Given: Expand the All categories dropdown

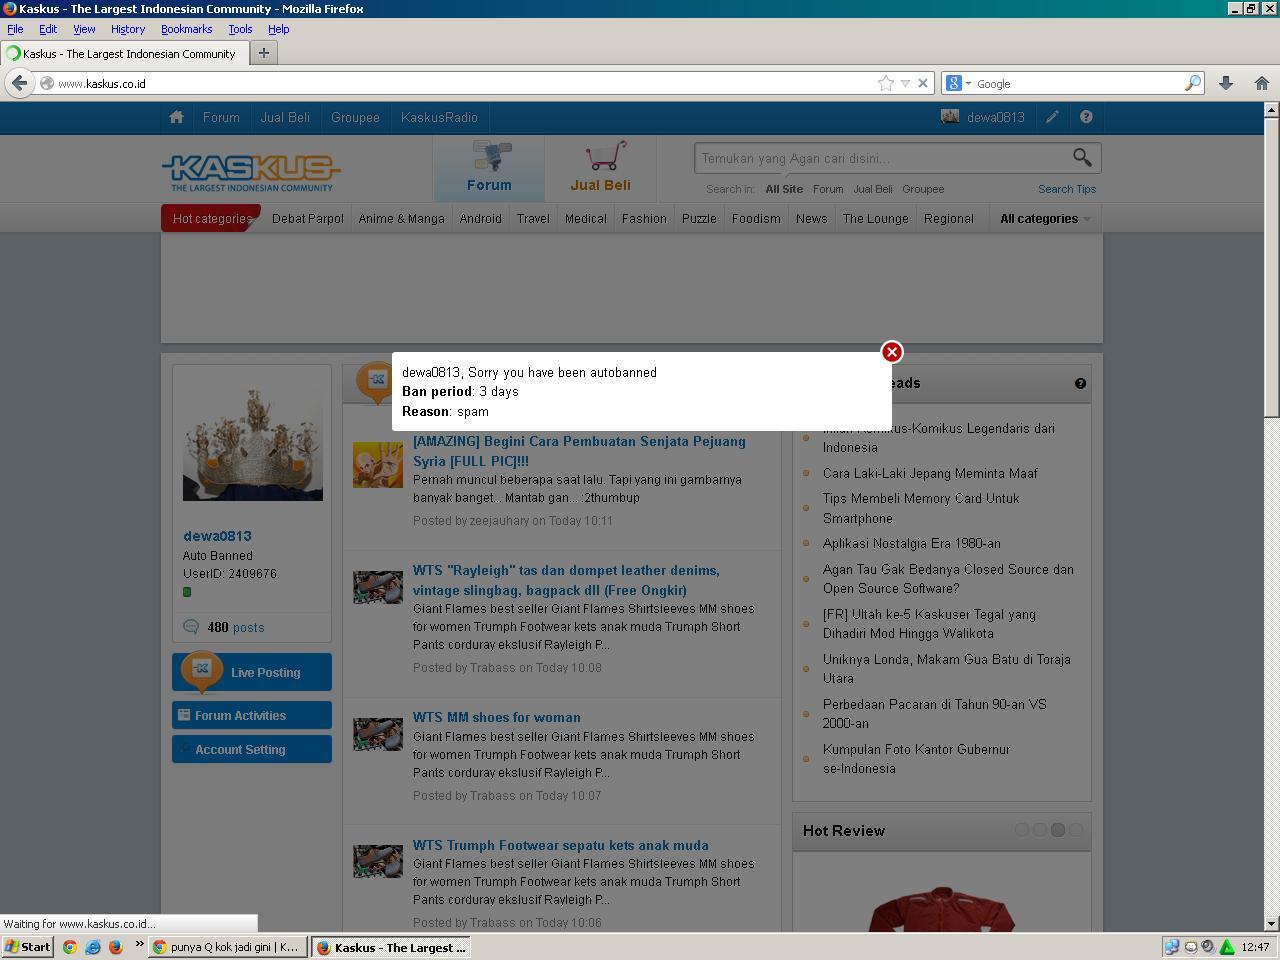Looking at the screenshot, I should coord(1045,218).
